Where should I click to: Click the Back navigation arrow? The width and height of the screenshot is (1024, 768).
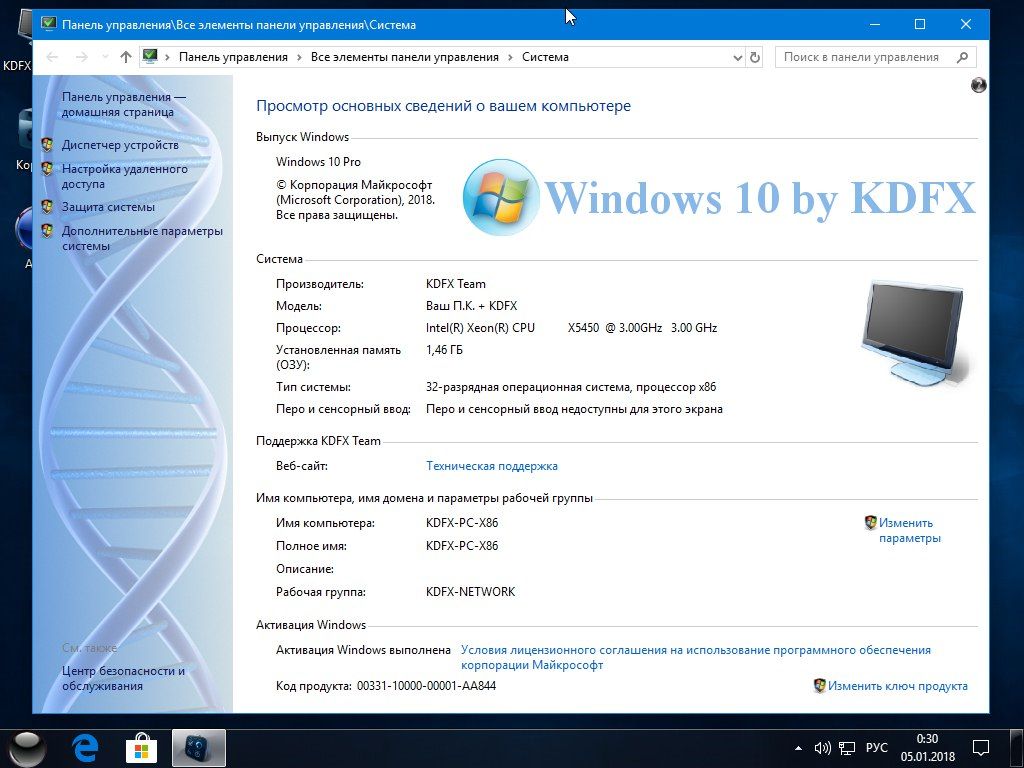click(x=52, y=57)
